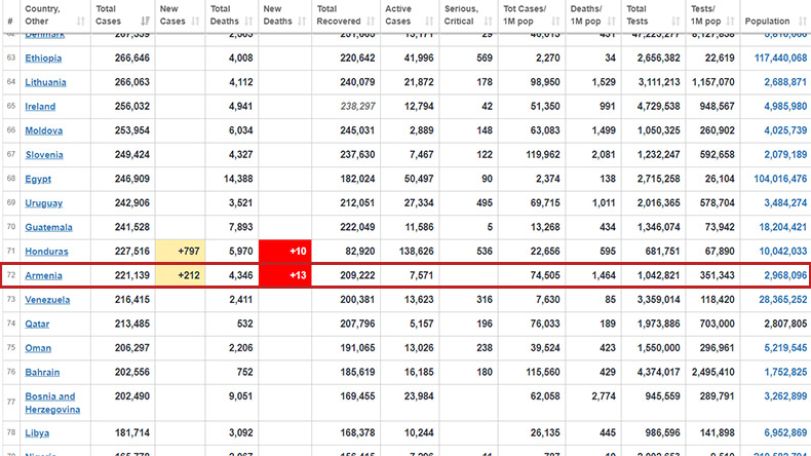Screen dimensions: 811x456
Task: Open the Ireland country link
Action: 40,107
